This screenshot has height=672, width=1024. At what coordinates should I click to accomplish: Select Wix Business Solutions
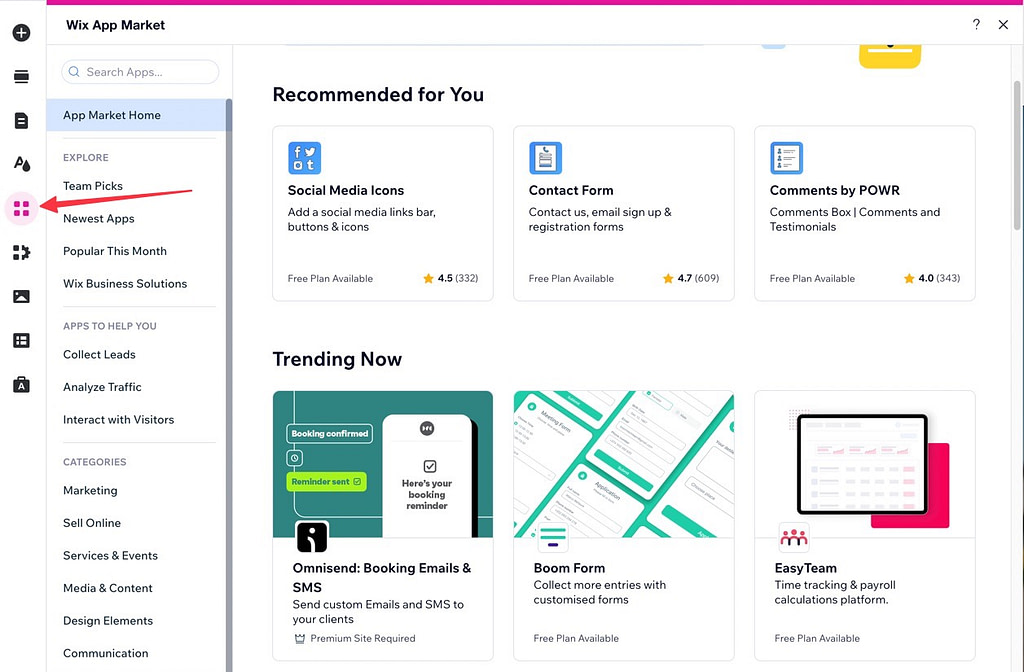point(125,283)
